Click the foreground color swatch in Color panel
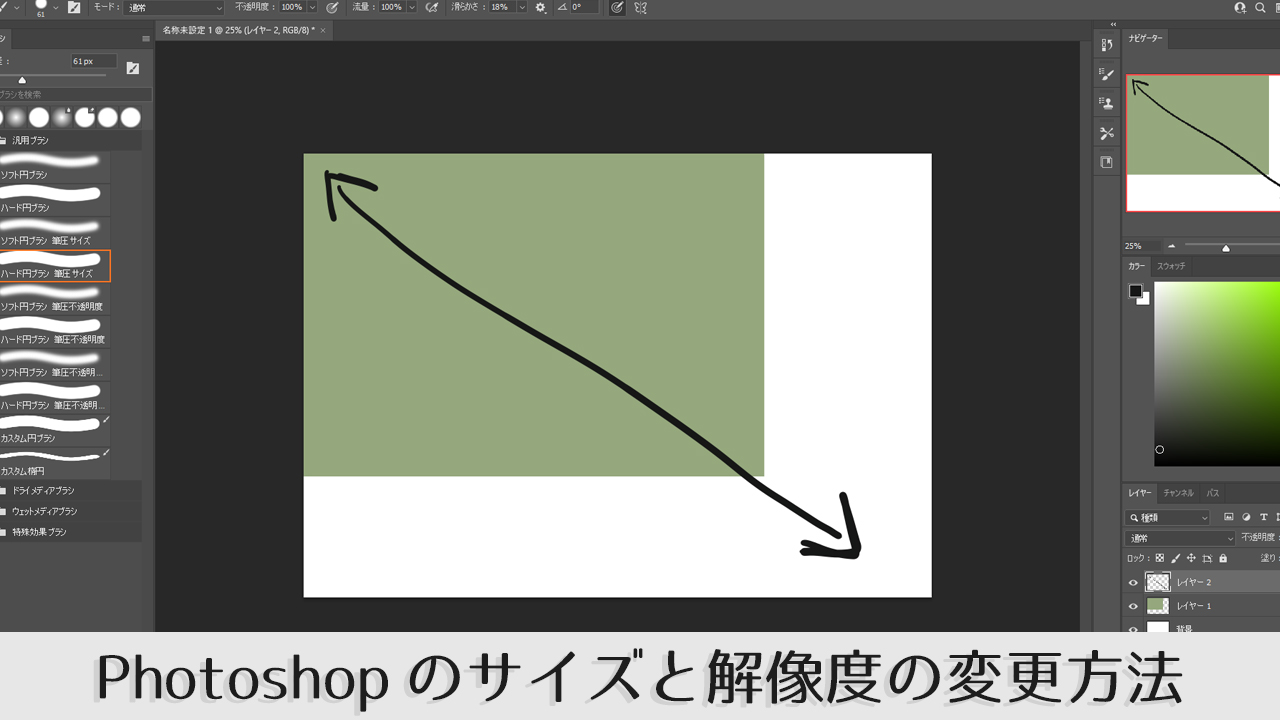This screenshot has height=720, width=1280. (x=1136, y=291)
